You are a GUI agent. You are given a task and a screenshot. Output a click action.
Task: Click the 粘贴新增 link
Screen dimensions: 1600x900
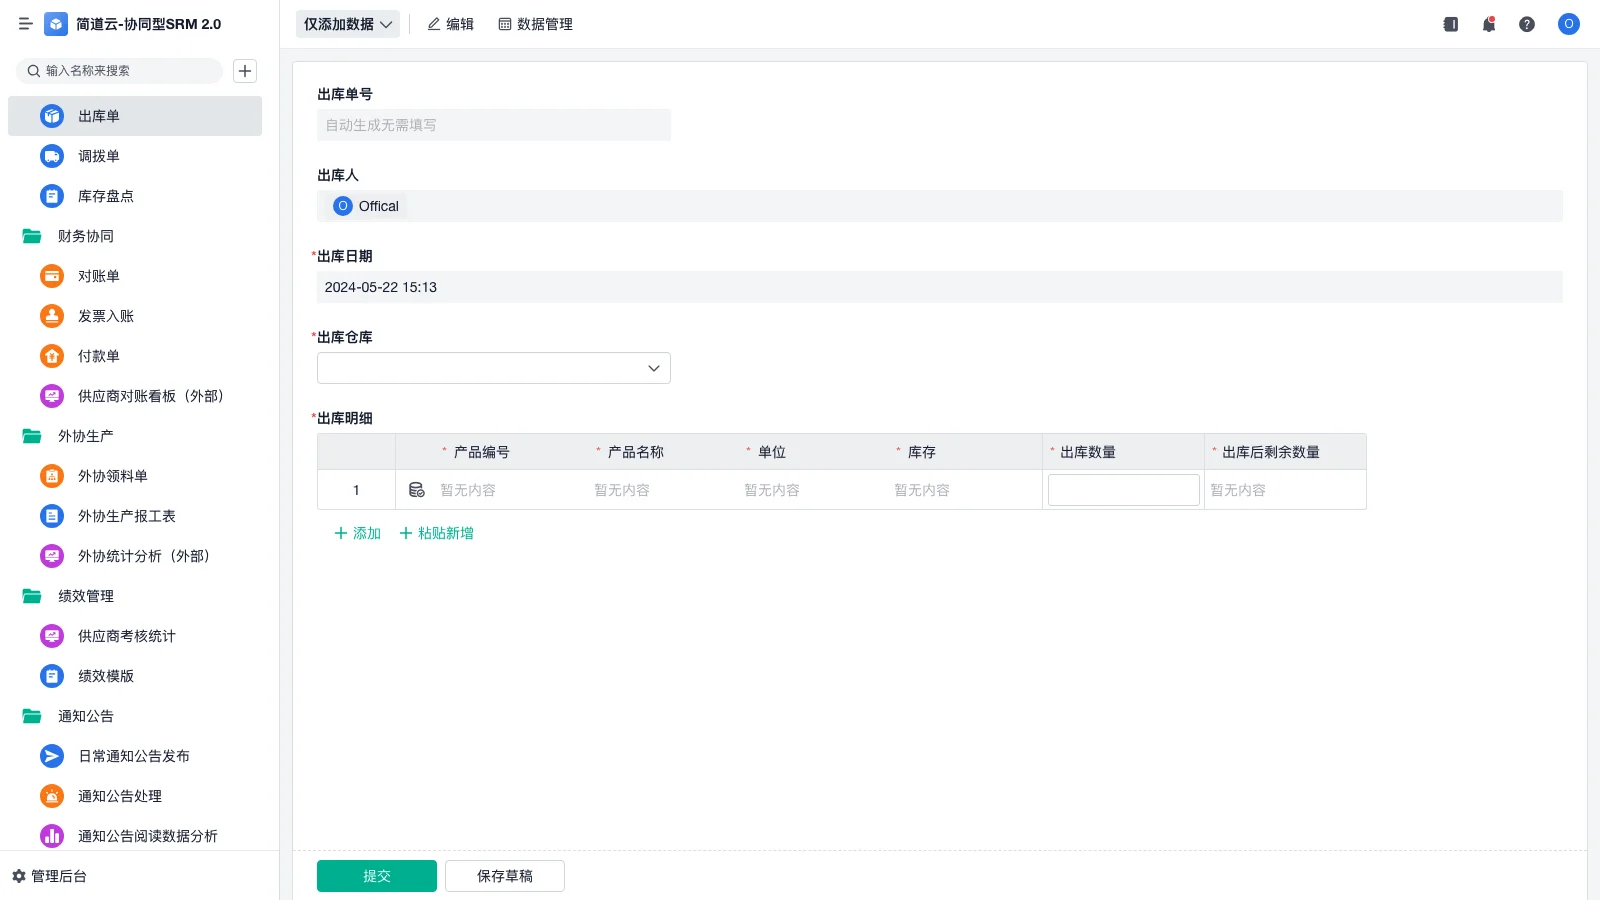click(x=437, y=533)
